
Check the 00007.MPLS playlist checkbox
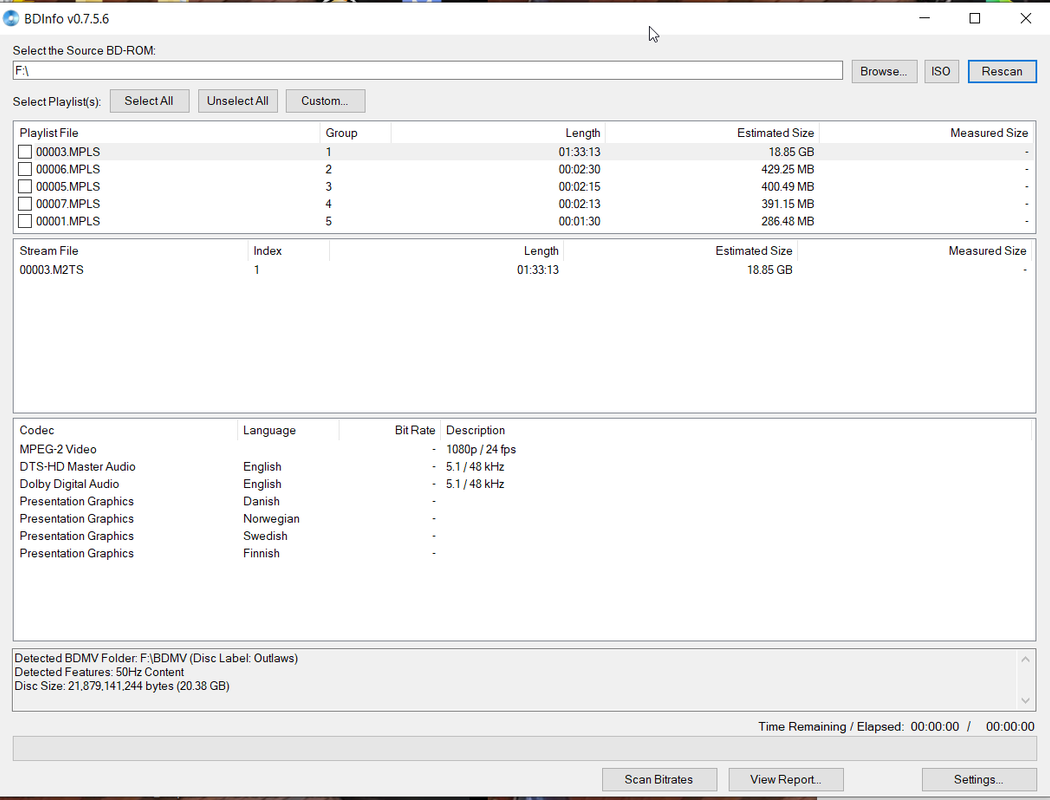click(25, 204)
